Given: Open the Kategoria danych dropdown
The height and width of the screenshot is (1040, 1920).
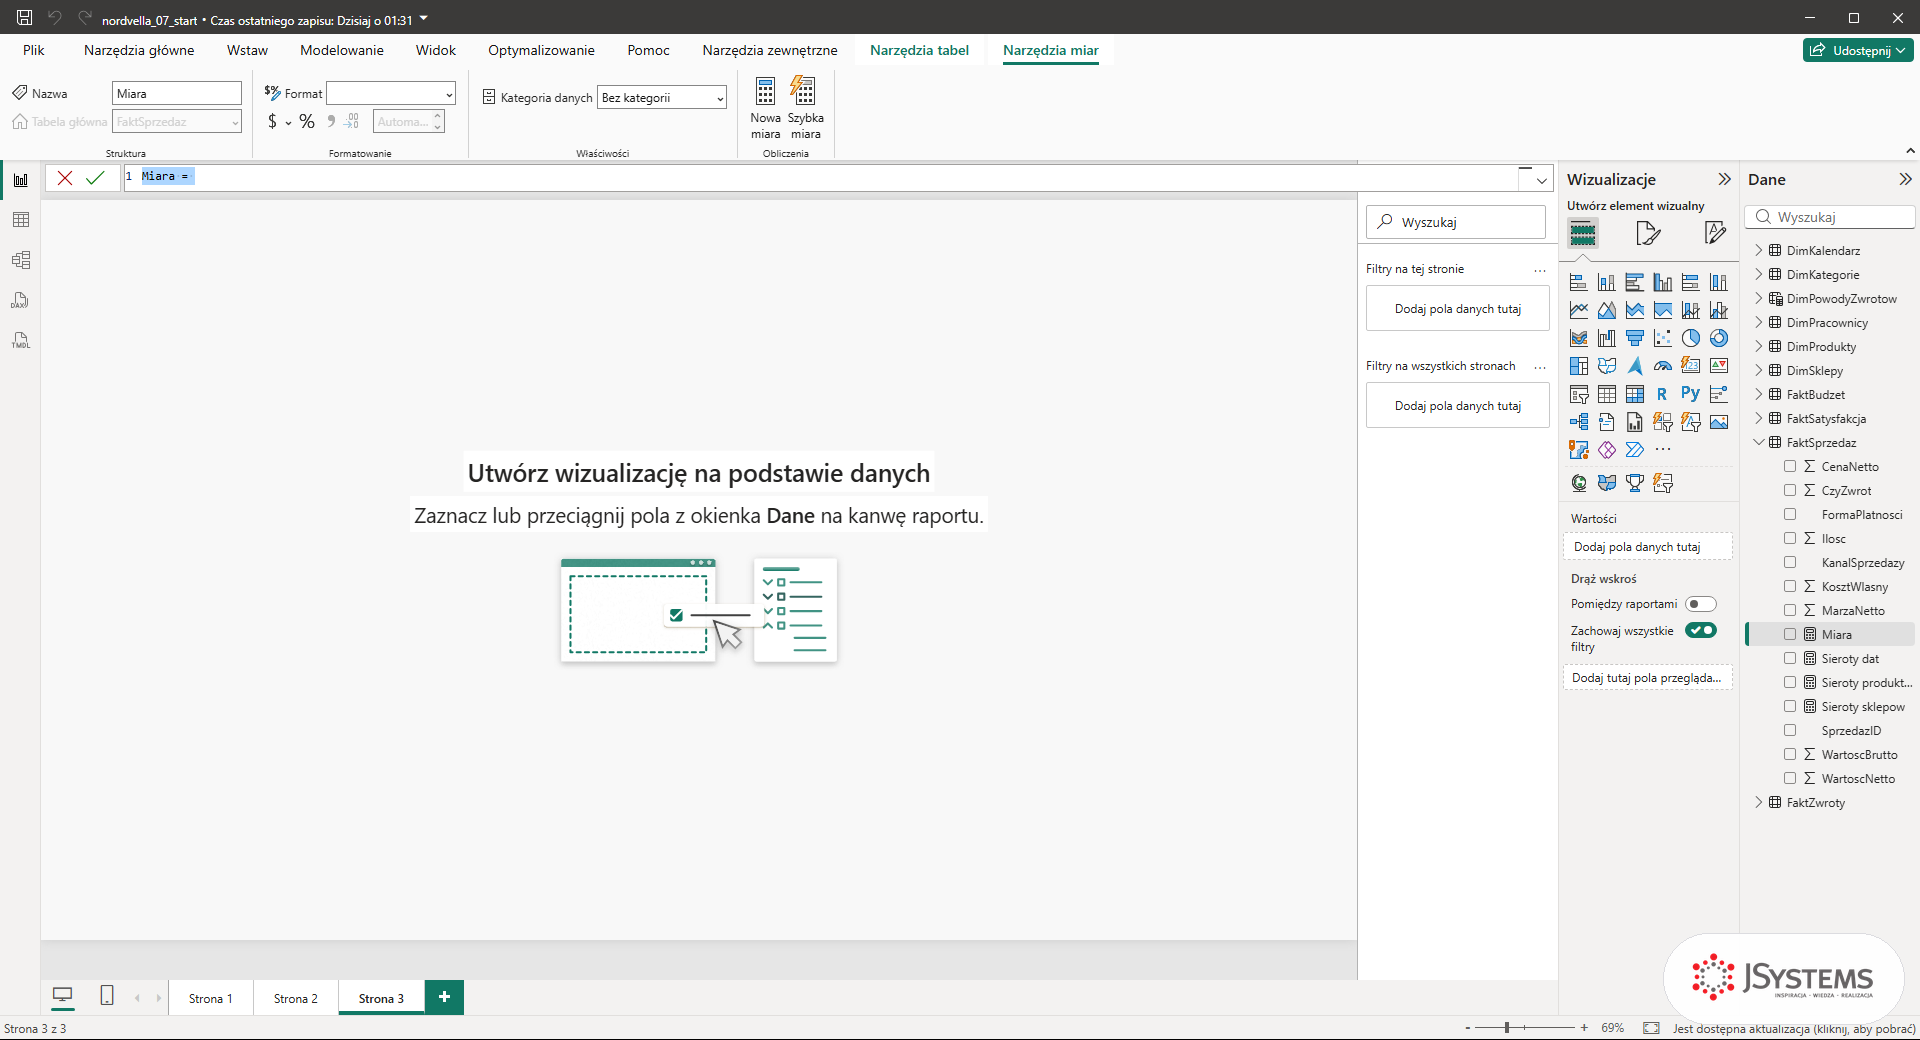Looking at the screenshot, I should click(x=662, y=97).
